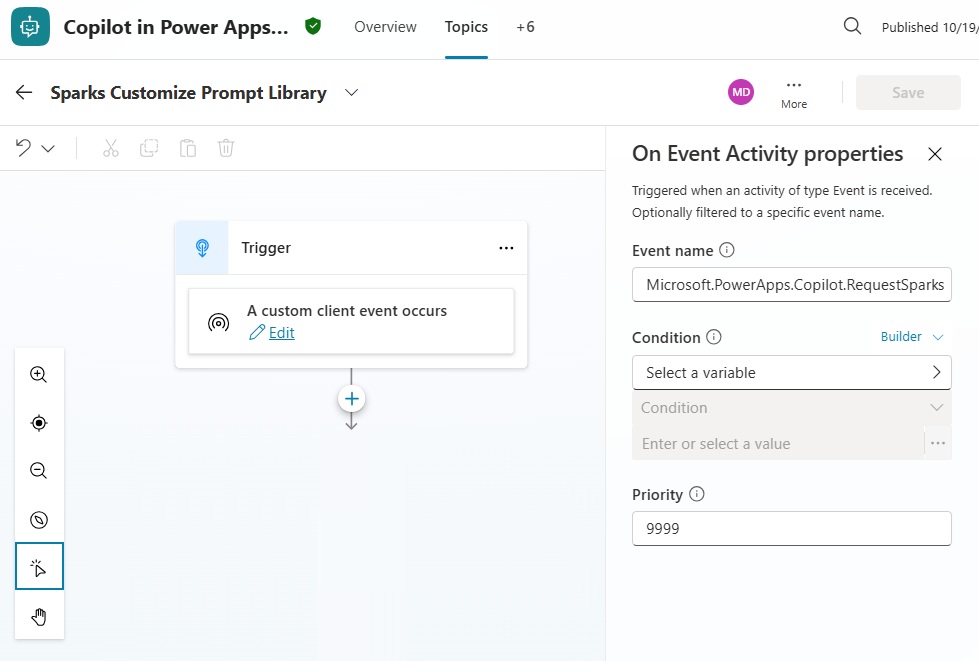Screen dimensions: 979x661
Task: Click the search magnifier icon
Action: (852, 27)
